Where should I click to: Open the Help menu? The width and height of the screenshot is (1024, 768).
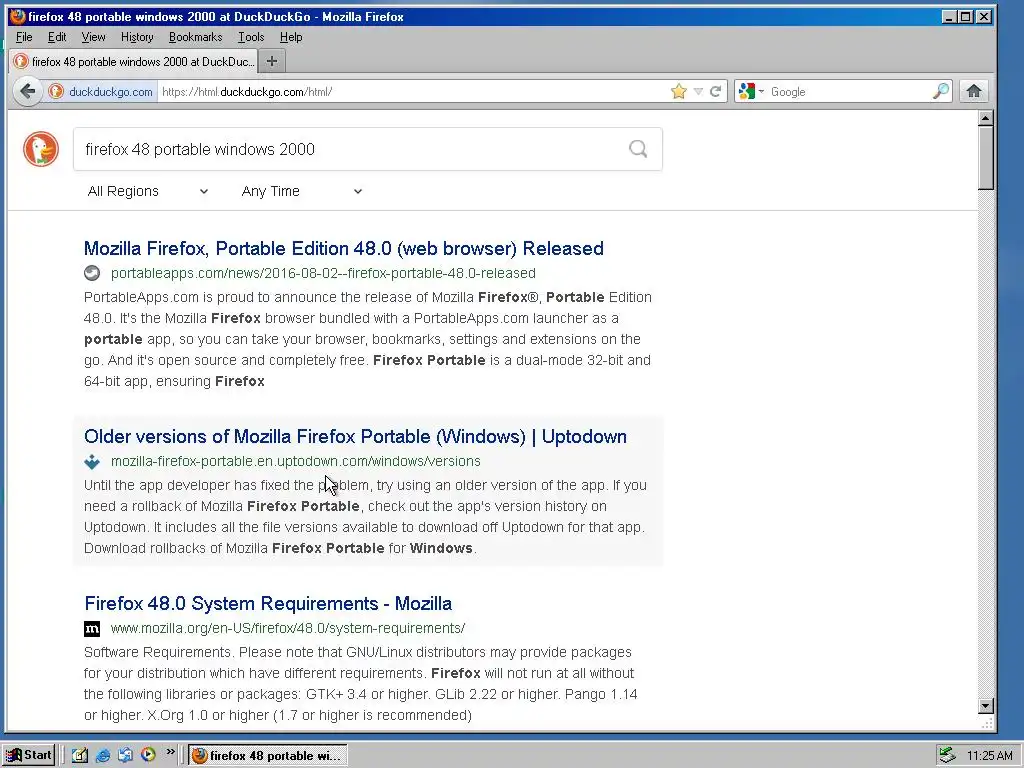click(291, 37)
